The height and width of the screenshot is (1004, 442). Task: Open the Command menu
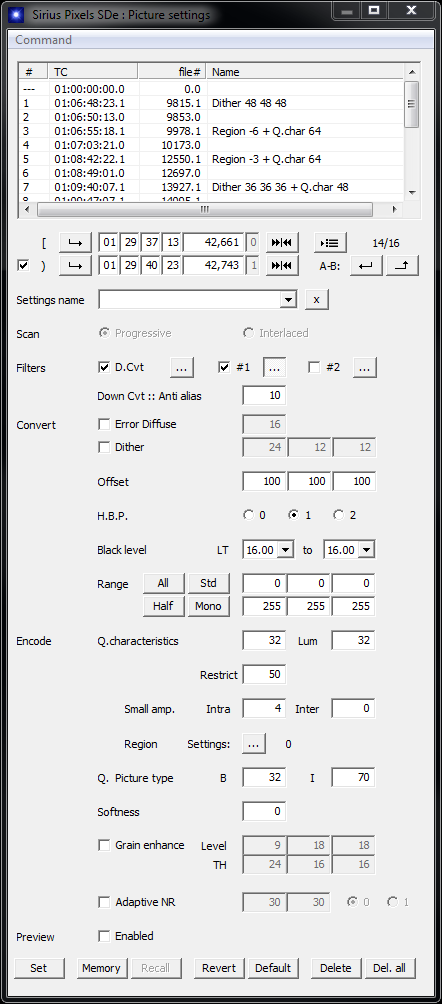[44, 40]
